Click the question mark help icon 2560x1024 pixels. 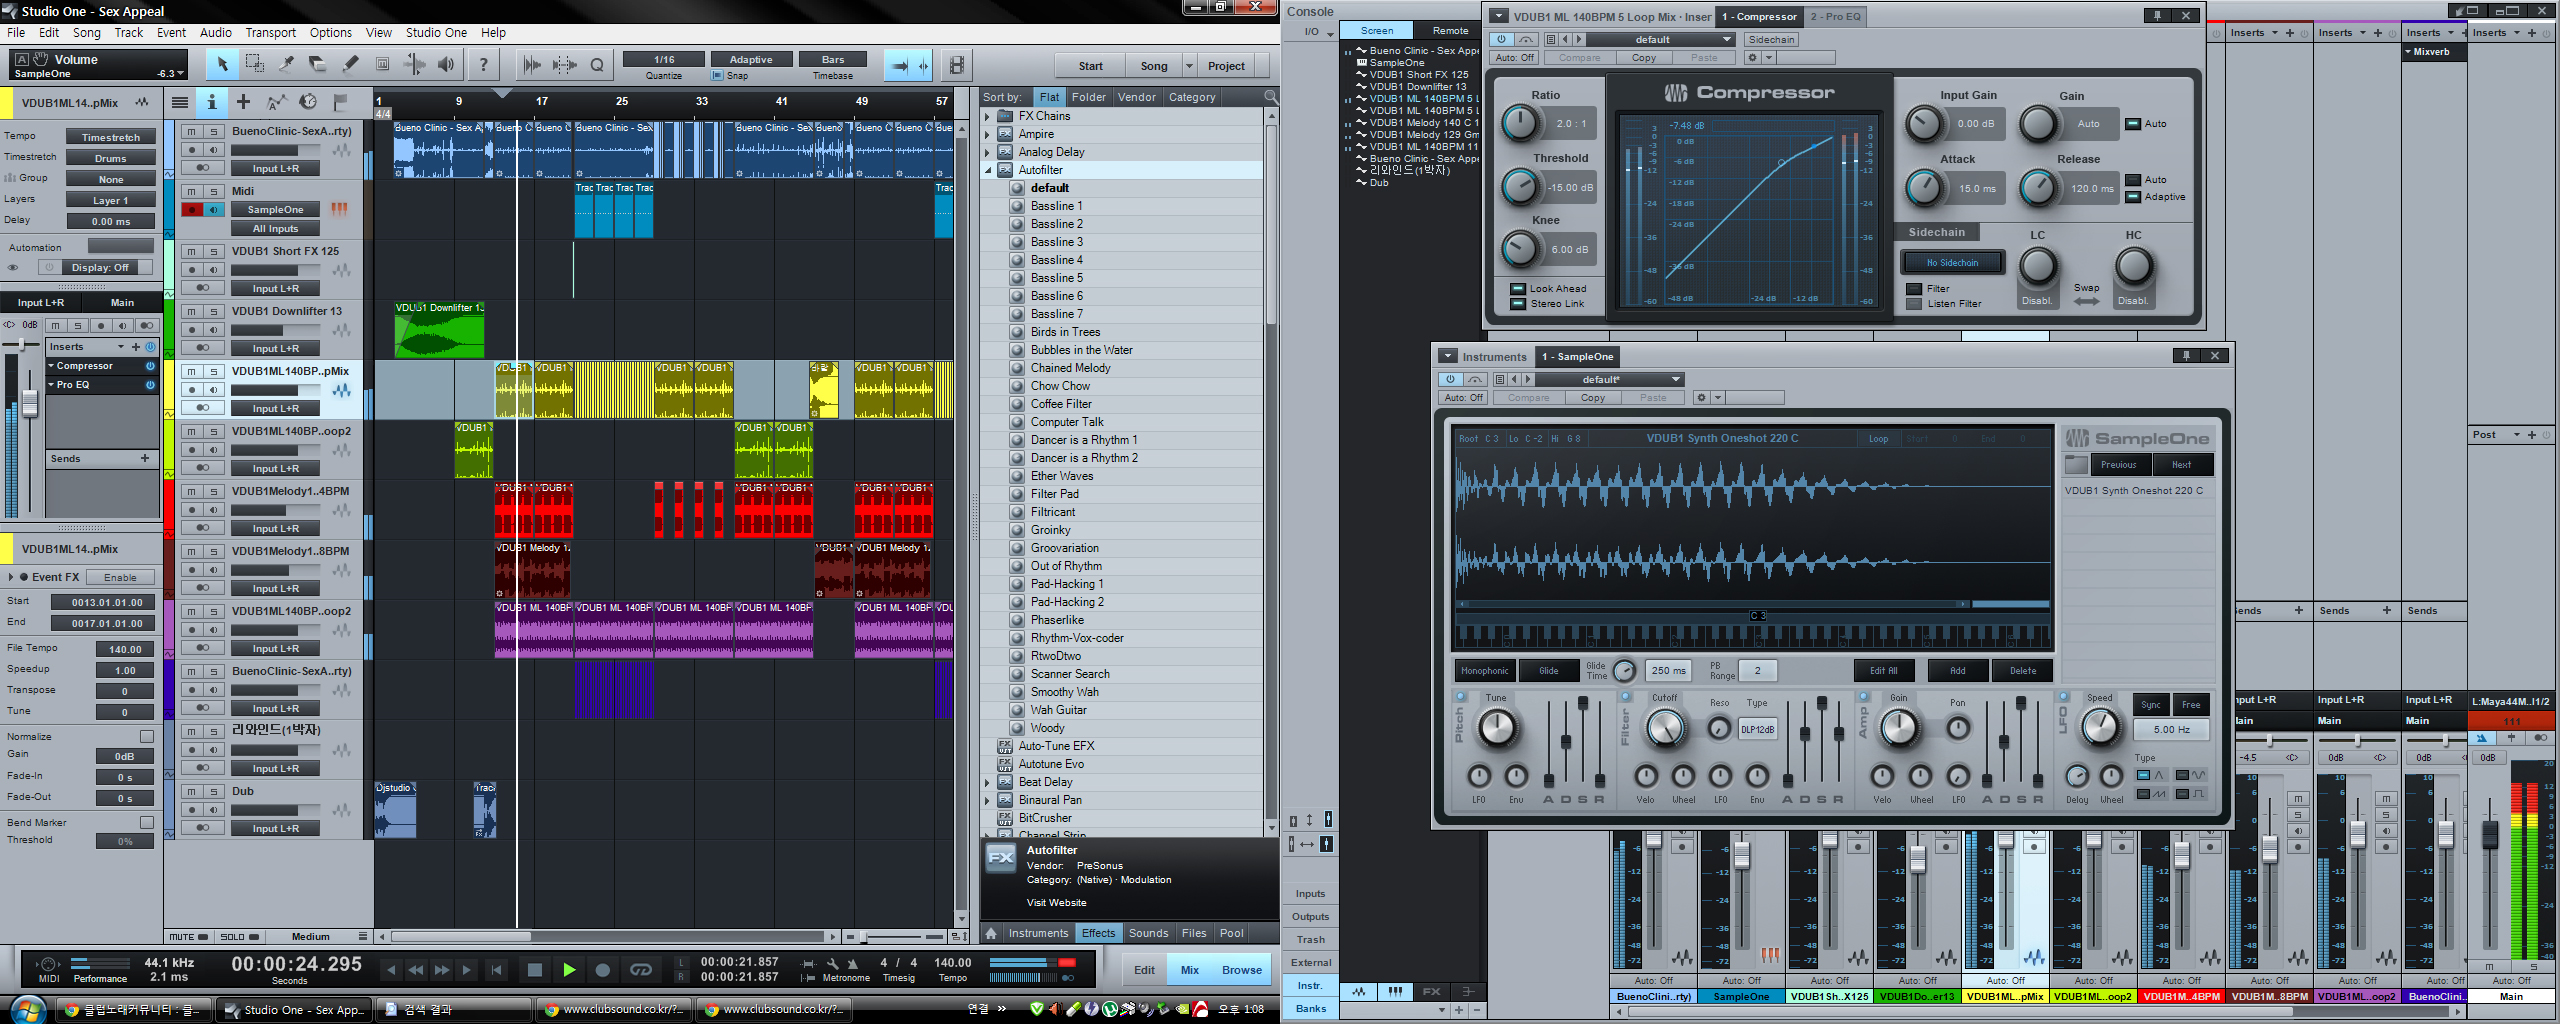pos(484,65)
